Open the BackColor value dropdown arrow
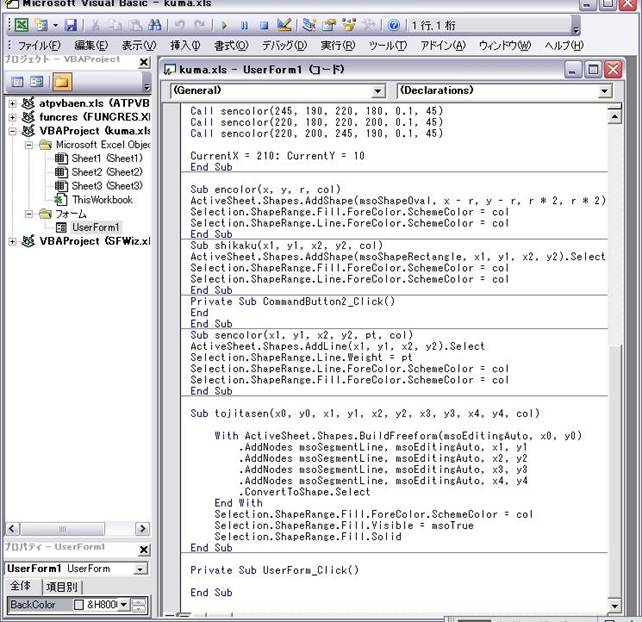This screenshot has width=642, height=622. (x=124, y=605)
